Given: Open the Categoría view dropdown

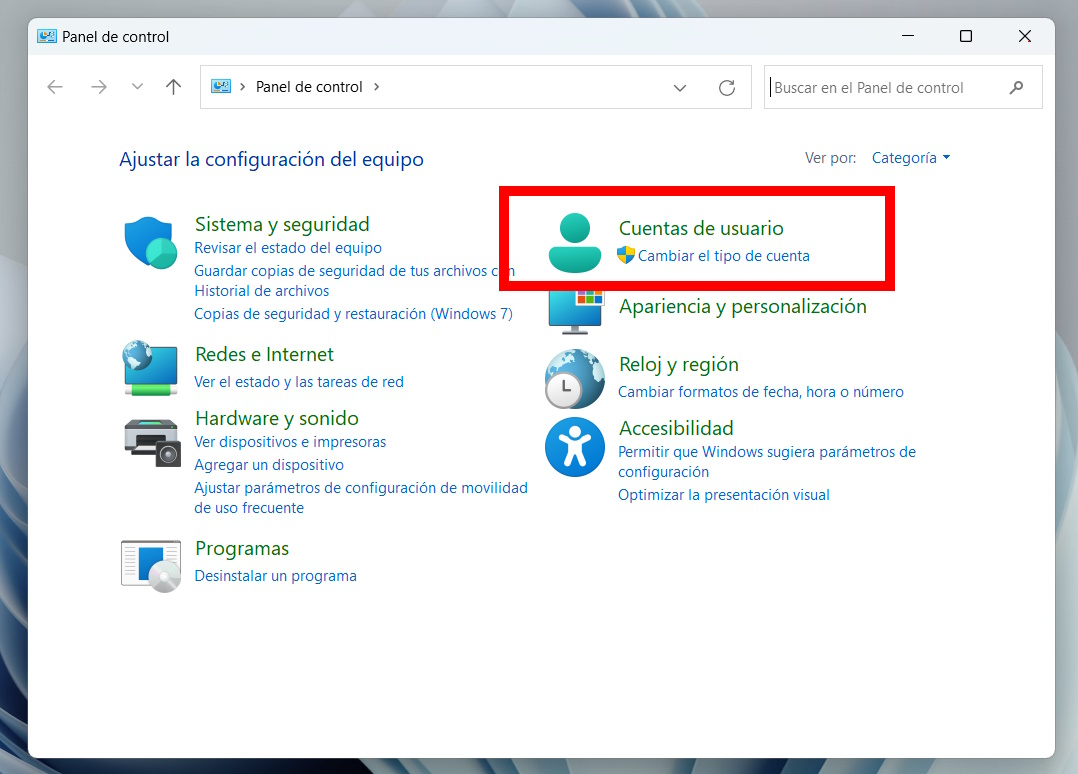Looking at the screenshot, I should (x=911, y=157).
